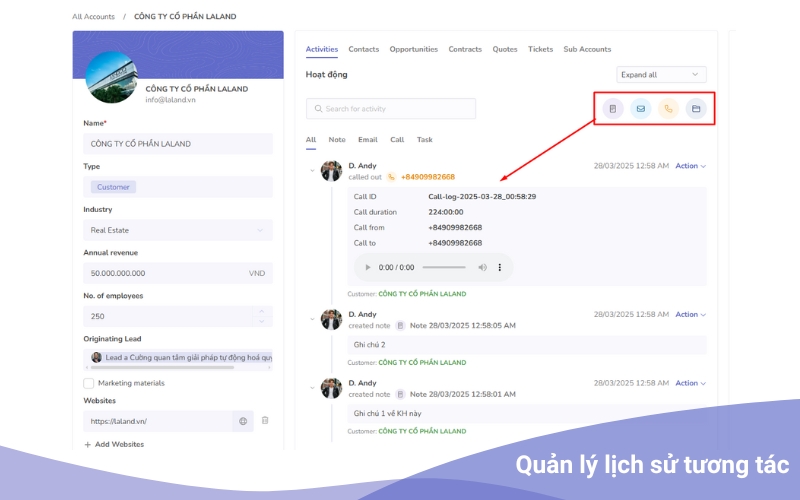This screenshot has width=800, height=500.
Task: Open website via globe icon next to laland.vn
Action: tap(243, 421)
